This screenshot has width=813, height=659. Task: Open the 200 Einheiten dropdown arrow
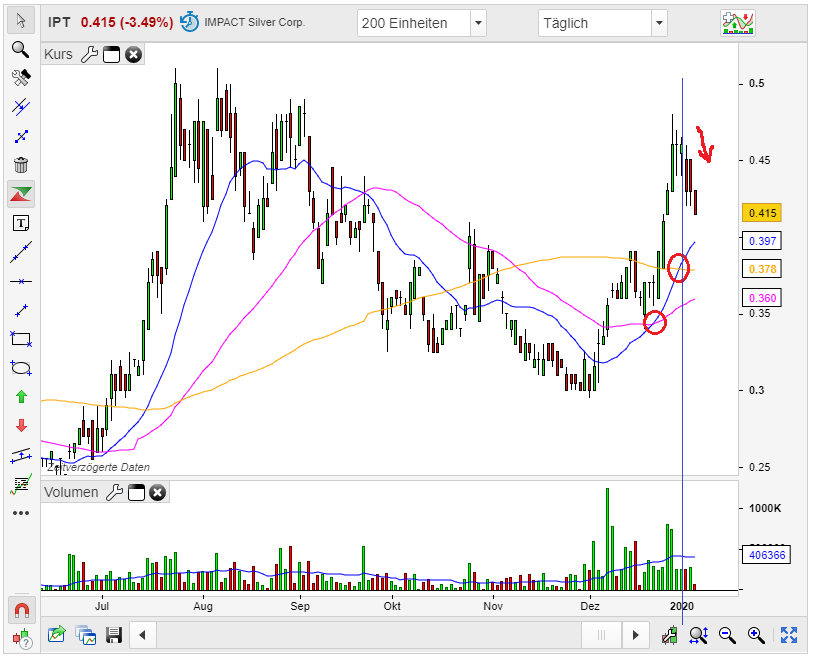pyautogui.click(x=478, y=23)
